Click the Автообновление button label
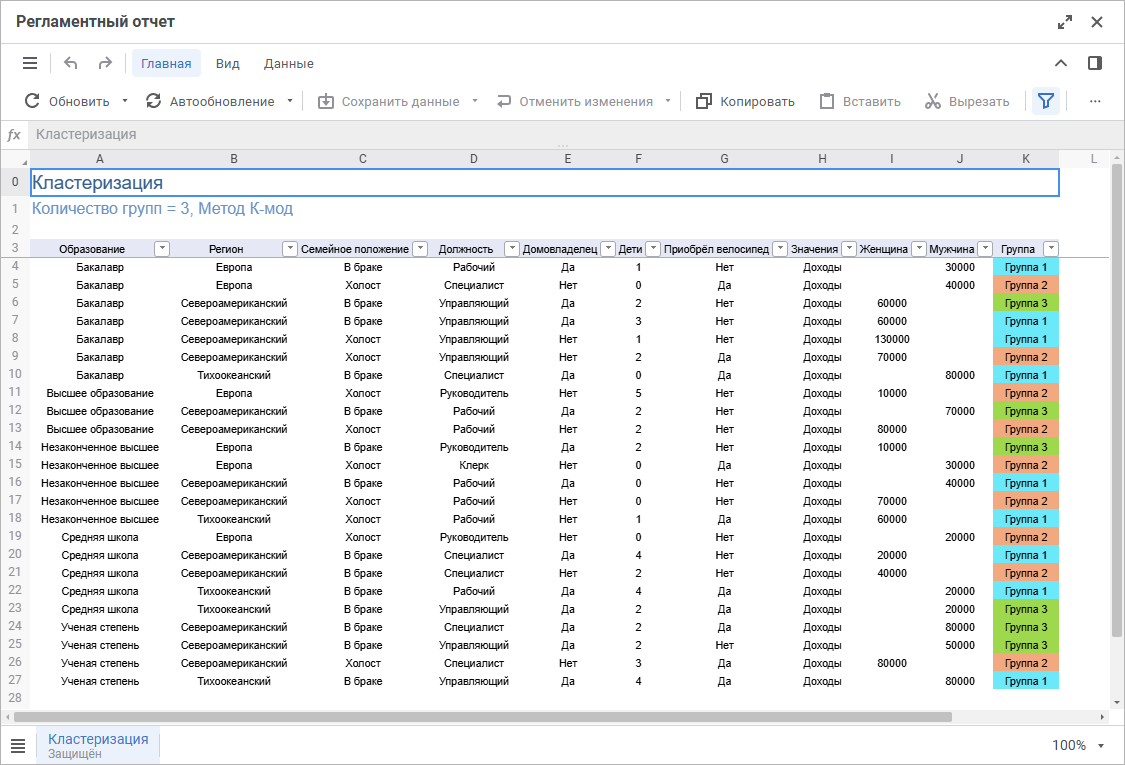 coord(222,102)
